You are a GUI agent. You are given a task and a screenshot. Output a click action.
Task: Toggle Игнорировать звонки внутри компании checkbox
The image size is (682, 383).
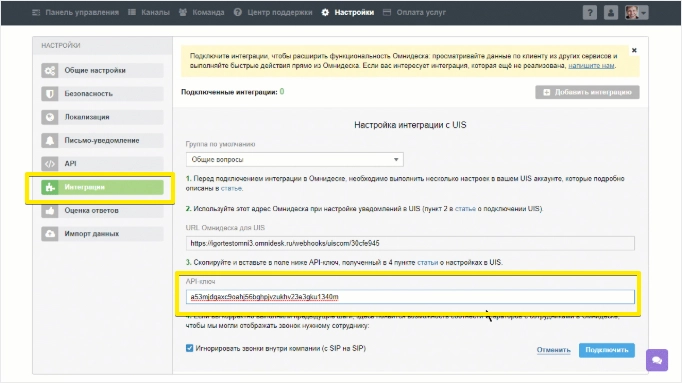click(189, 348)
